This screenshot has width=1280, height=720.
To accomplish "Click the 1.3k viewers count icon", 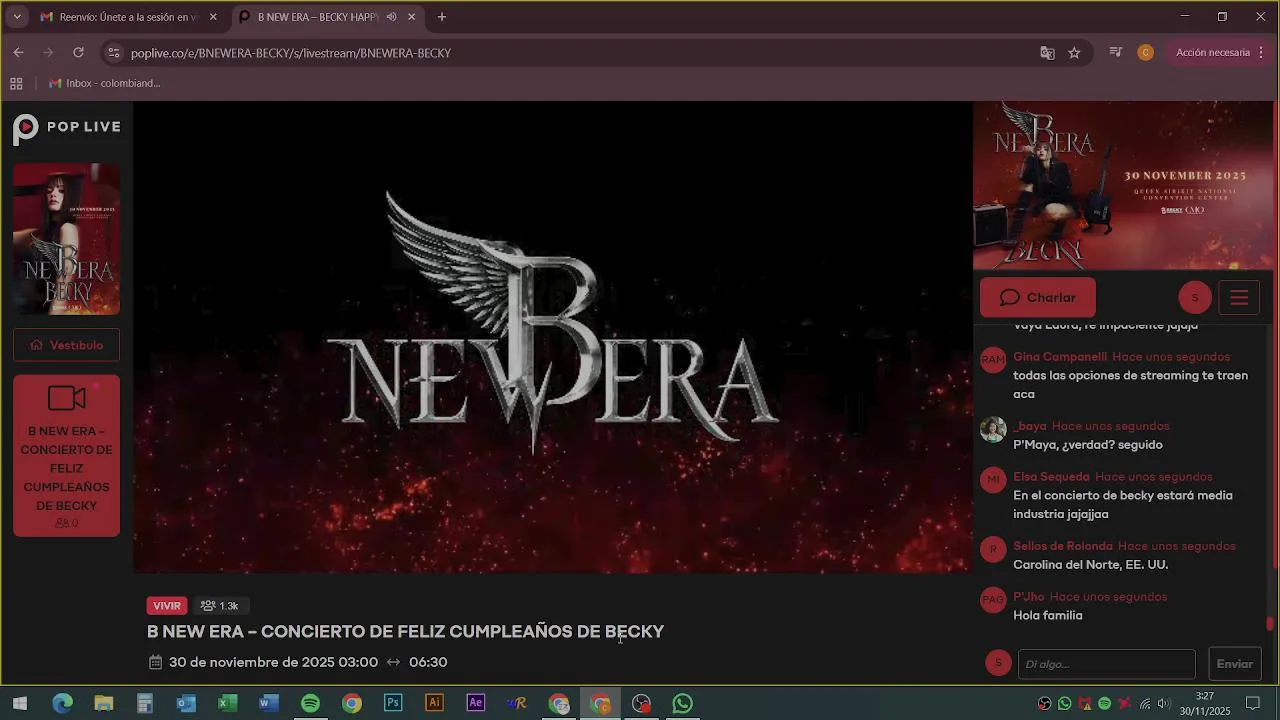I will [208, 606].
